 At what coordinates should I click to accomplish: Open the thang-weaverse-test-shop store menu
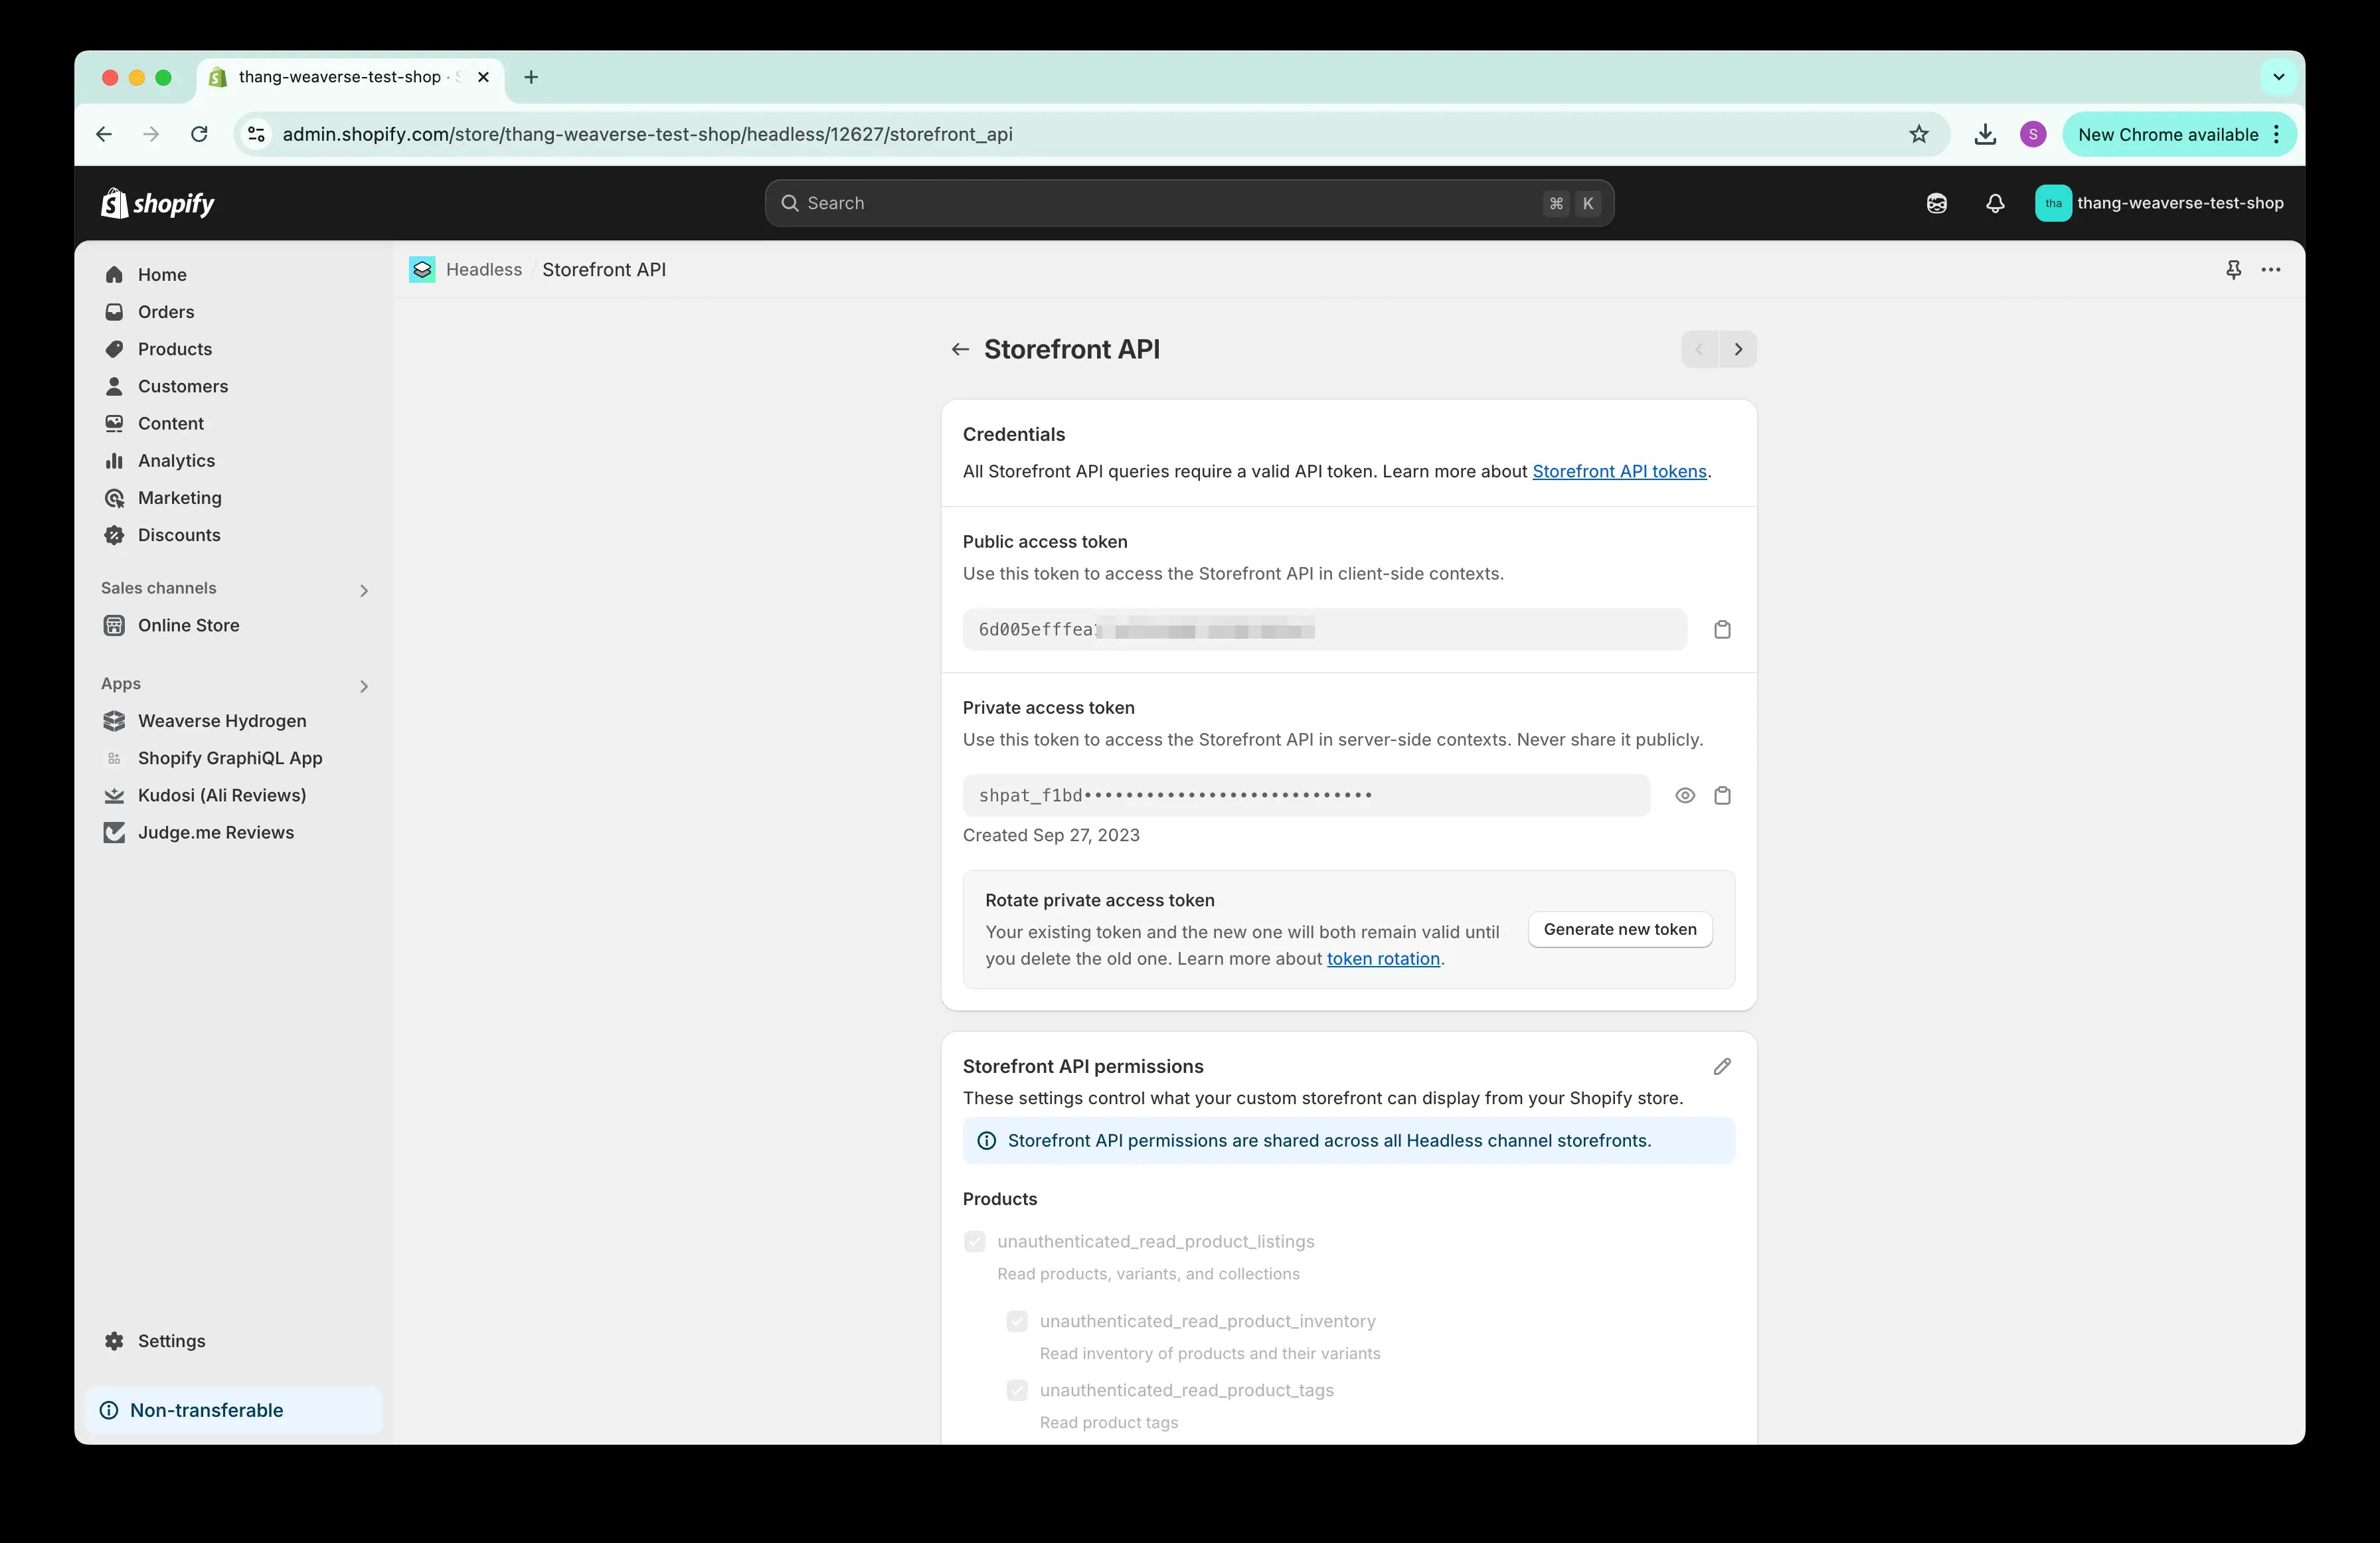(x=2159, y=203)
